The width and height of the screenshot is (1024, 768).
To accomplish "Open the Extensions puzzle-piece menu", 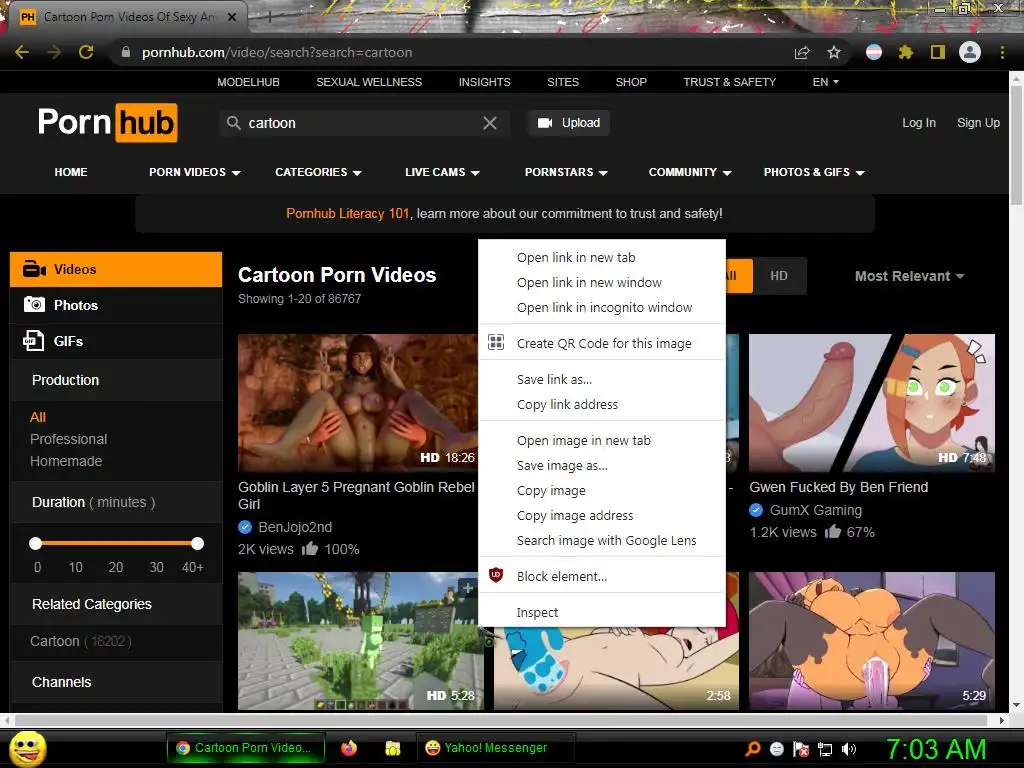I will [905, 52].
